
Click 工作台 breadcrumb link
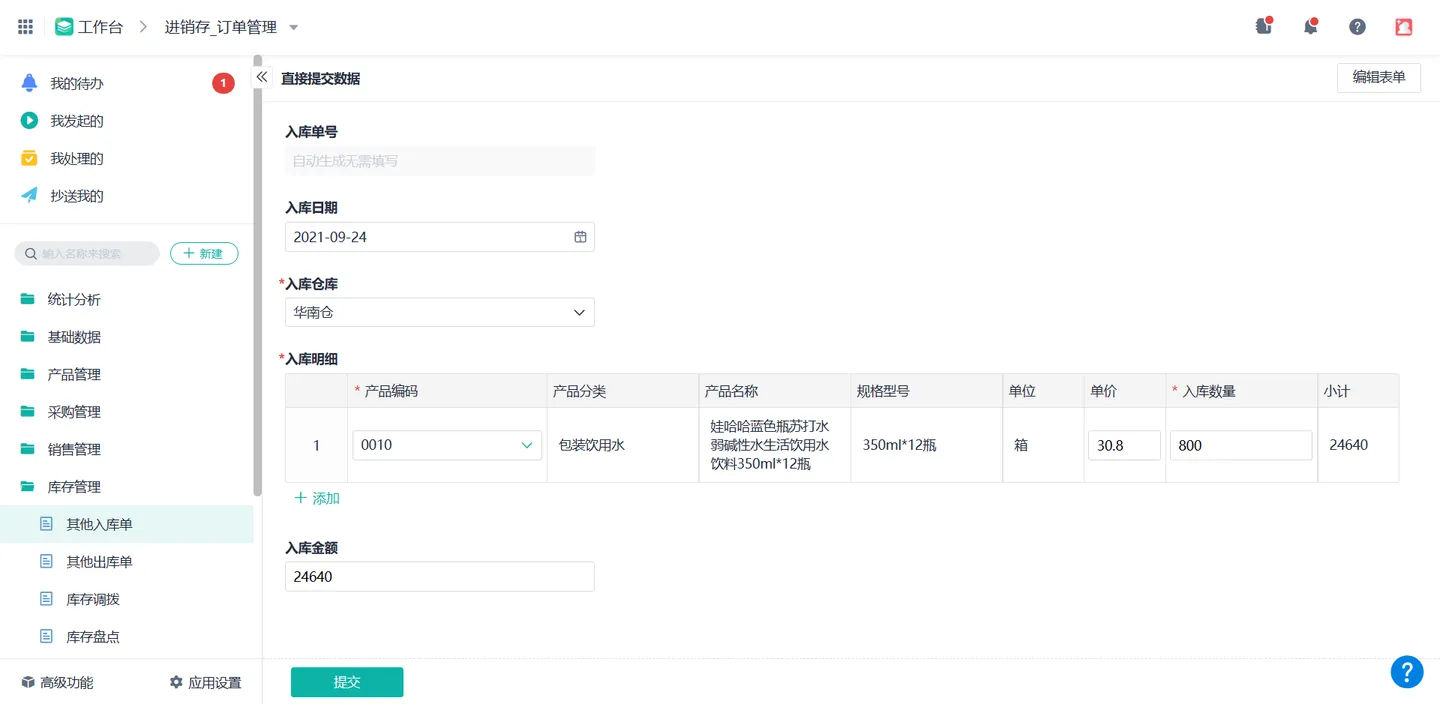click(100, 27)
